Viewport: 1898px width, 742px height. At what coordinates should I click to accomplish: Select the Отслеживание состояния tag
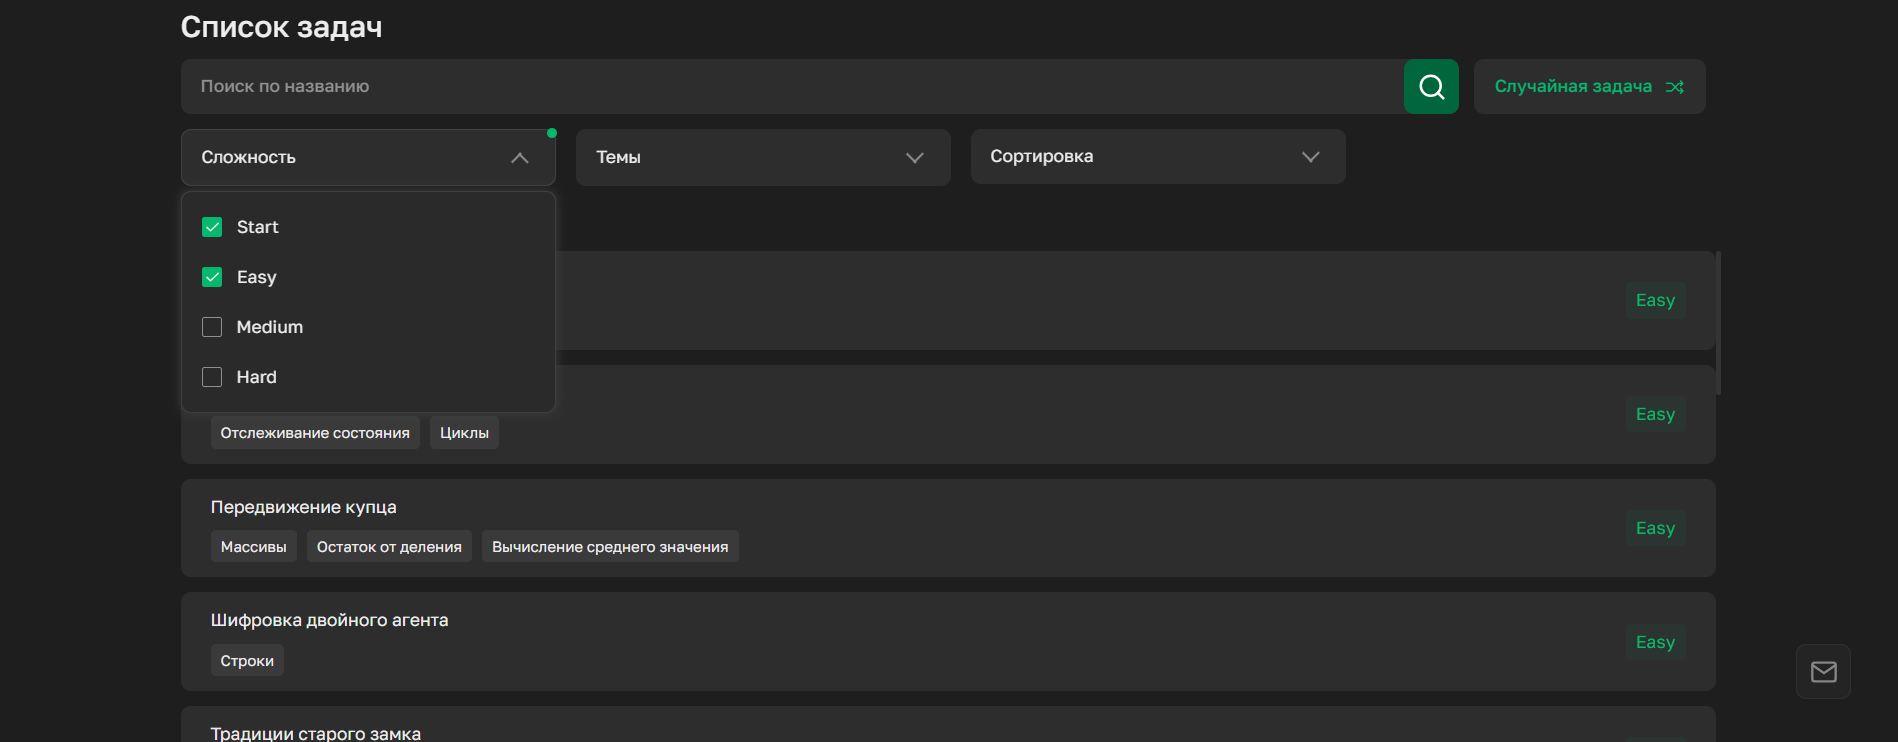[315, 433]
